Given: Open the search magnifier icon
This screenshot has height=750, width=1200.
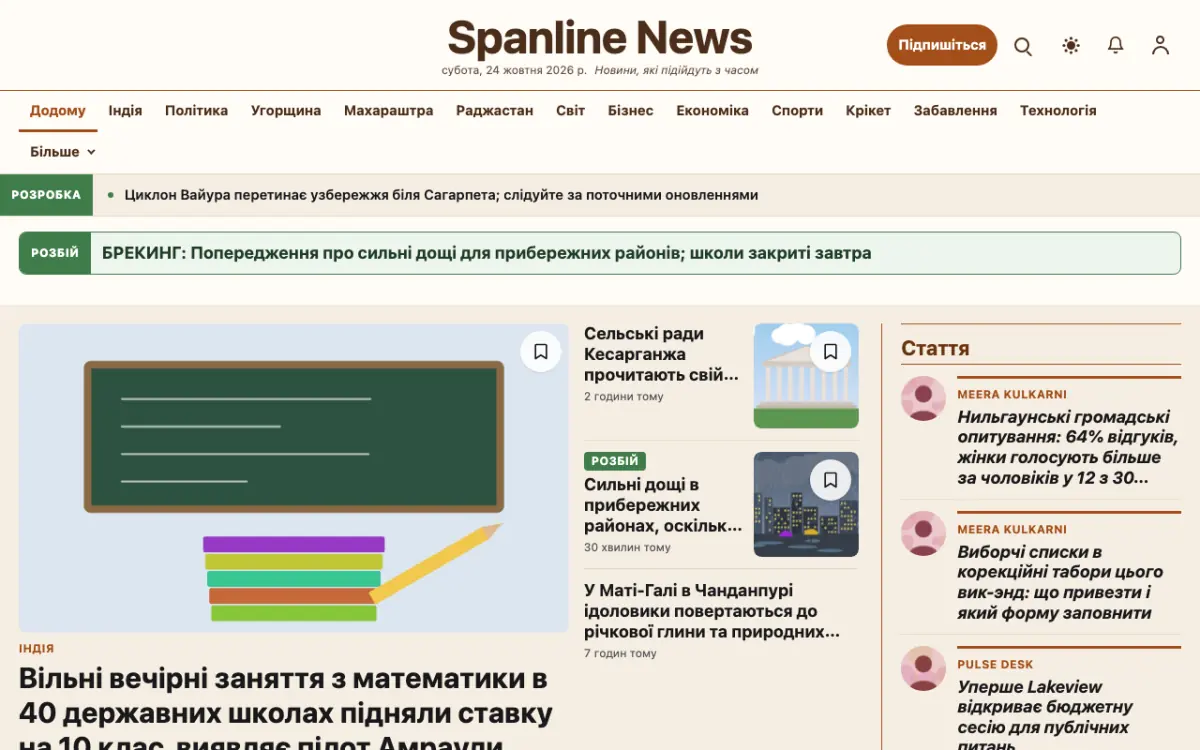Looking at the screenshot, I should tap(1023, 46).
